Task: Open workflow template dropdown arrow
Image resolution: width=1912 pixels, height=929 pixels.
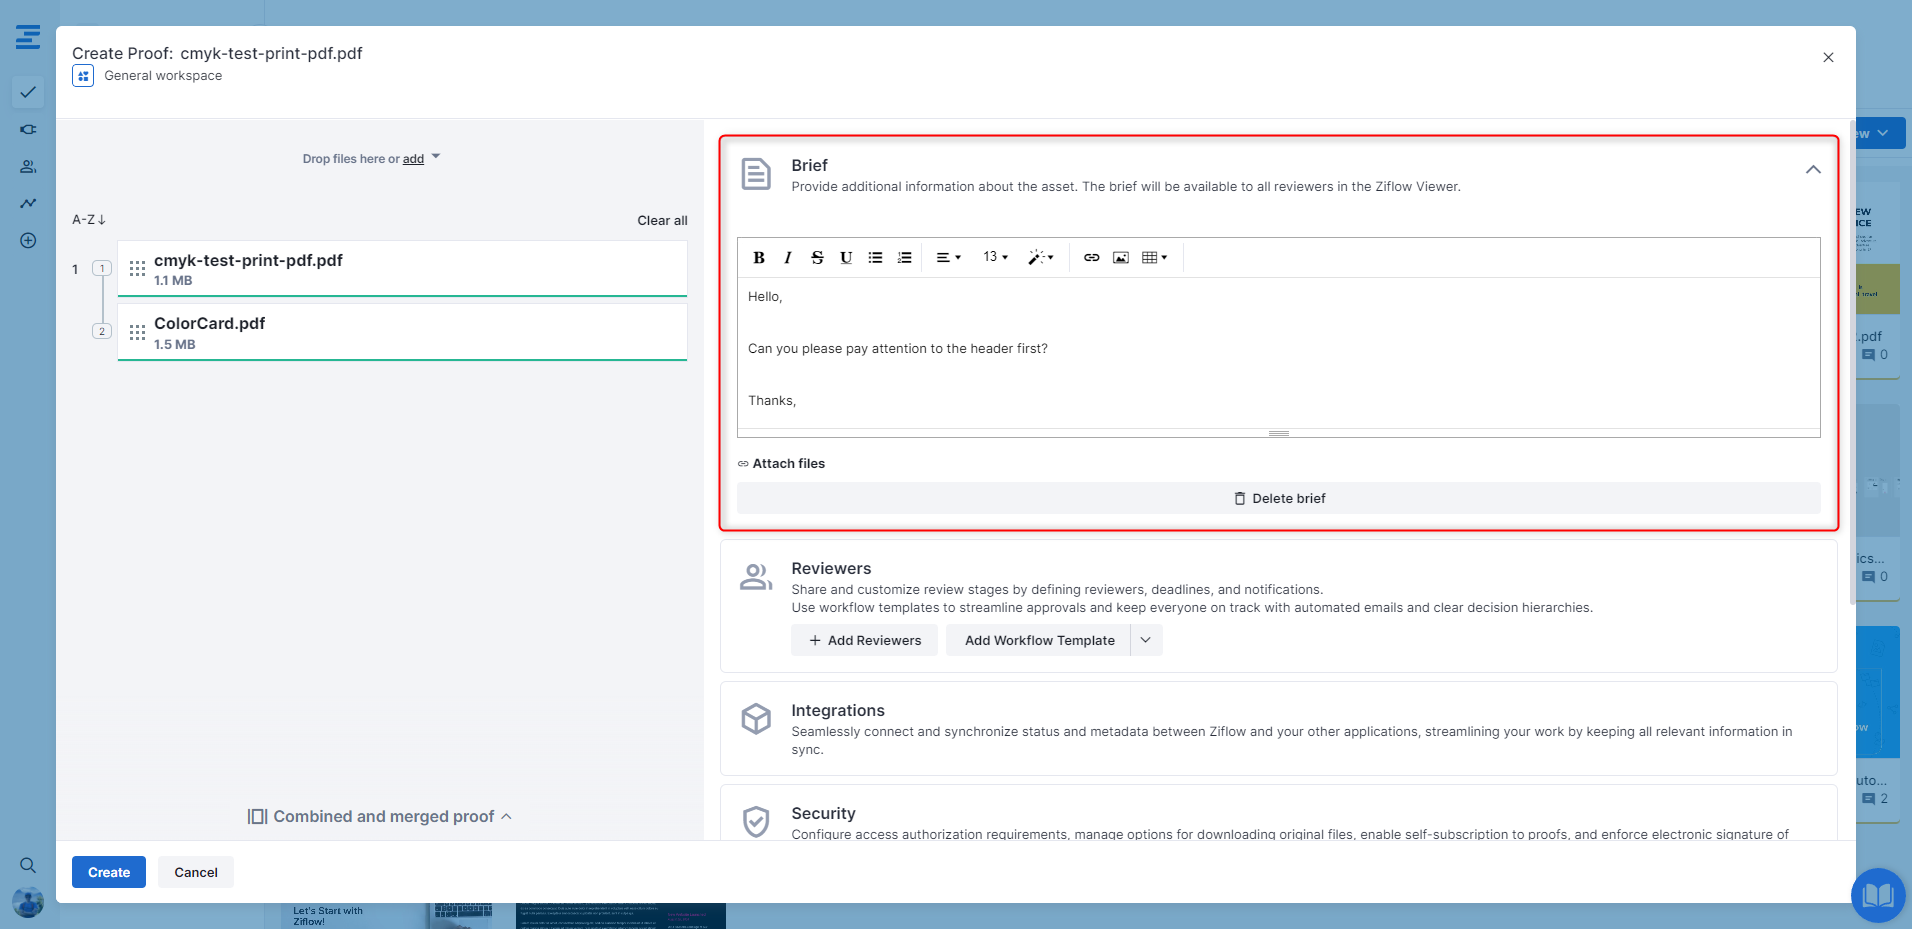Action: click(1146, 640)
